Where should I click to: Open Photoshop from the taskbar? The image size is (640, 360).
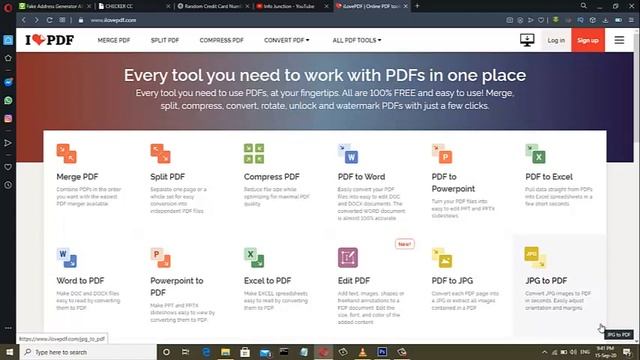(x=382, y=352)
